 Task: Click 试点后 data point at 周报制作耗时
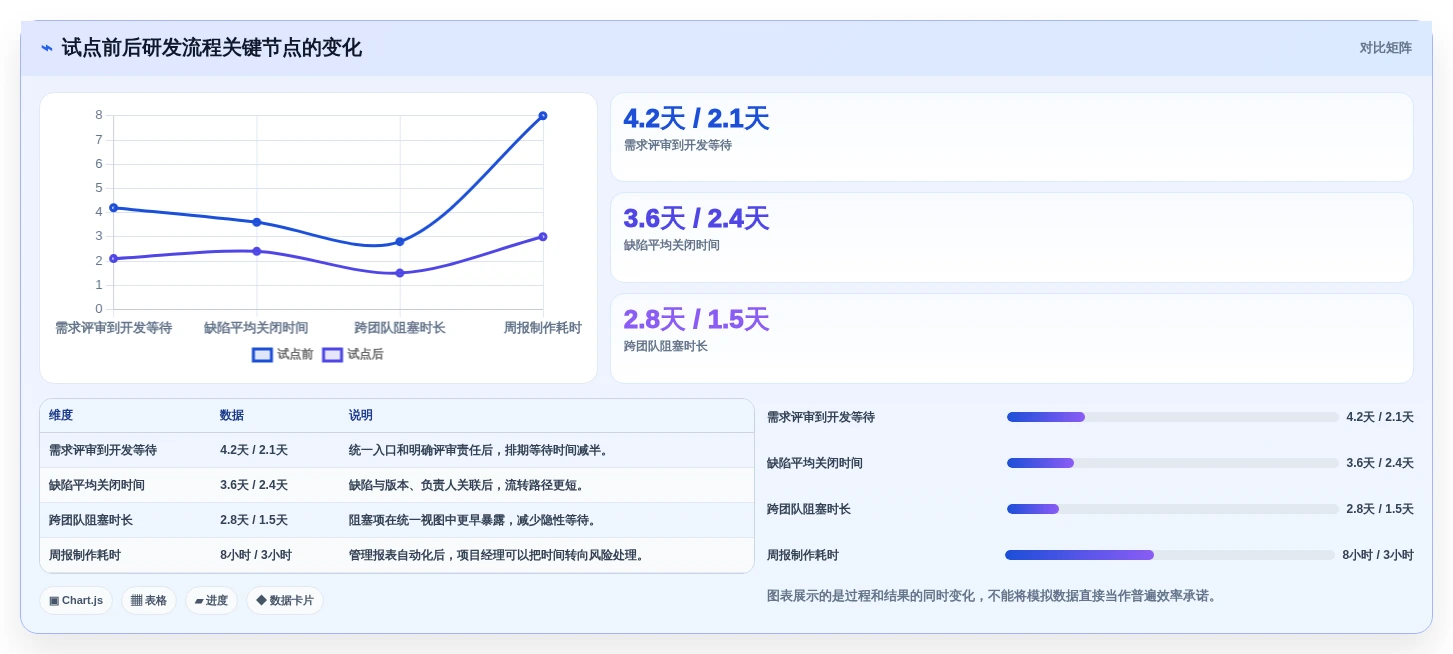[543, 237]
